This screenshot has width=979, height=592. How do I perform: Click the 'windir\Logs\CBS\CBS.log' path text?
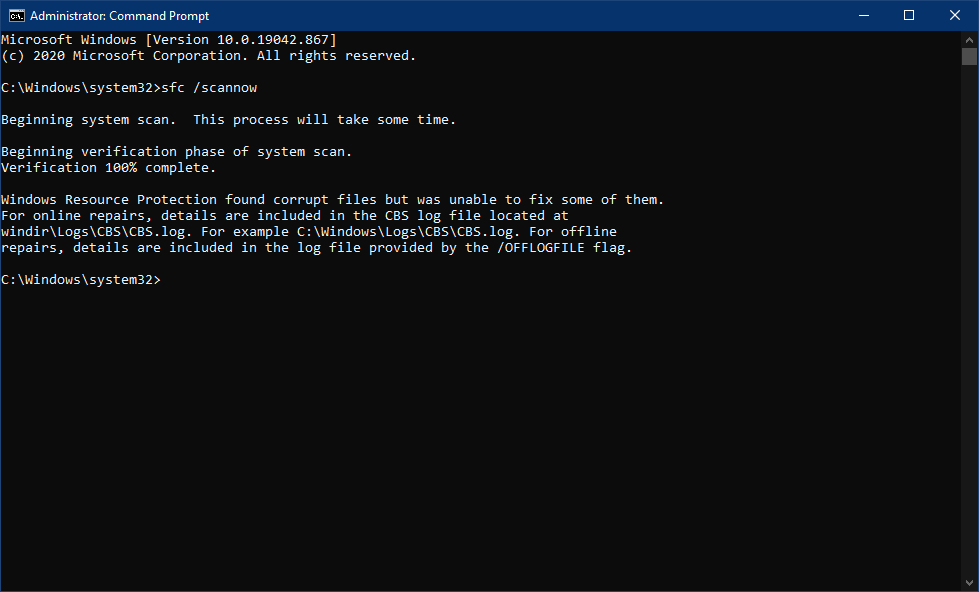[94, 232]
